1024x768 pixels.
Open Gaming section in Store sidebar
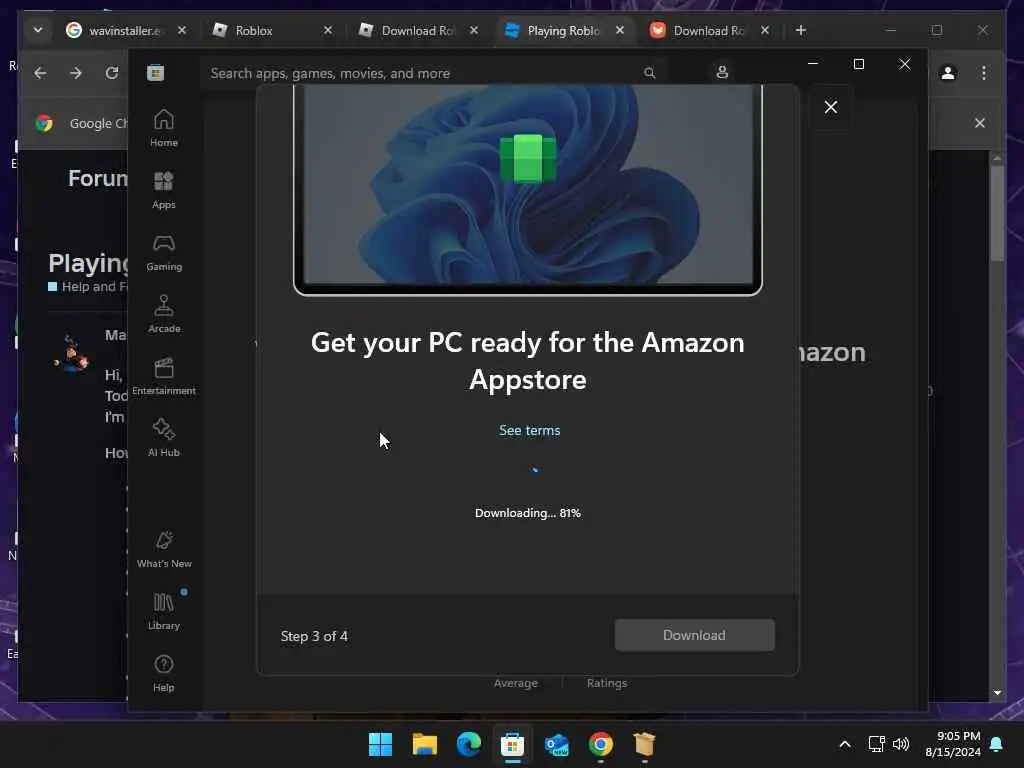point(163,253)
